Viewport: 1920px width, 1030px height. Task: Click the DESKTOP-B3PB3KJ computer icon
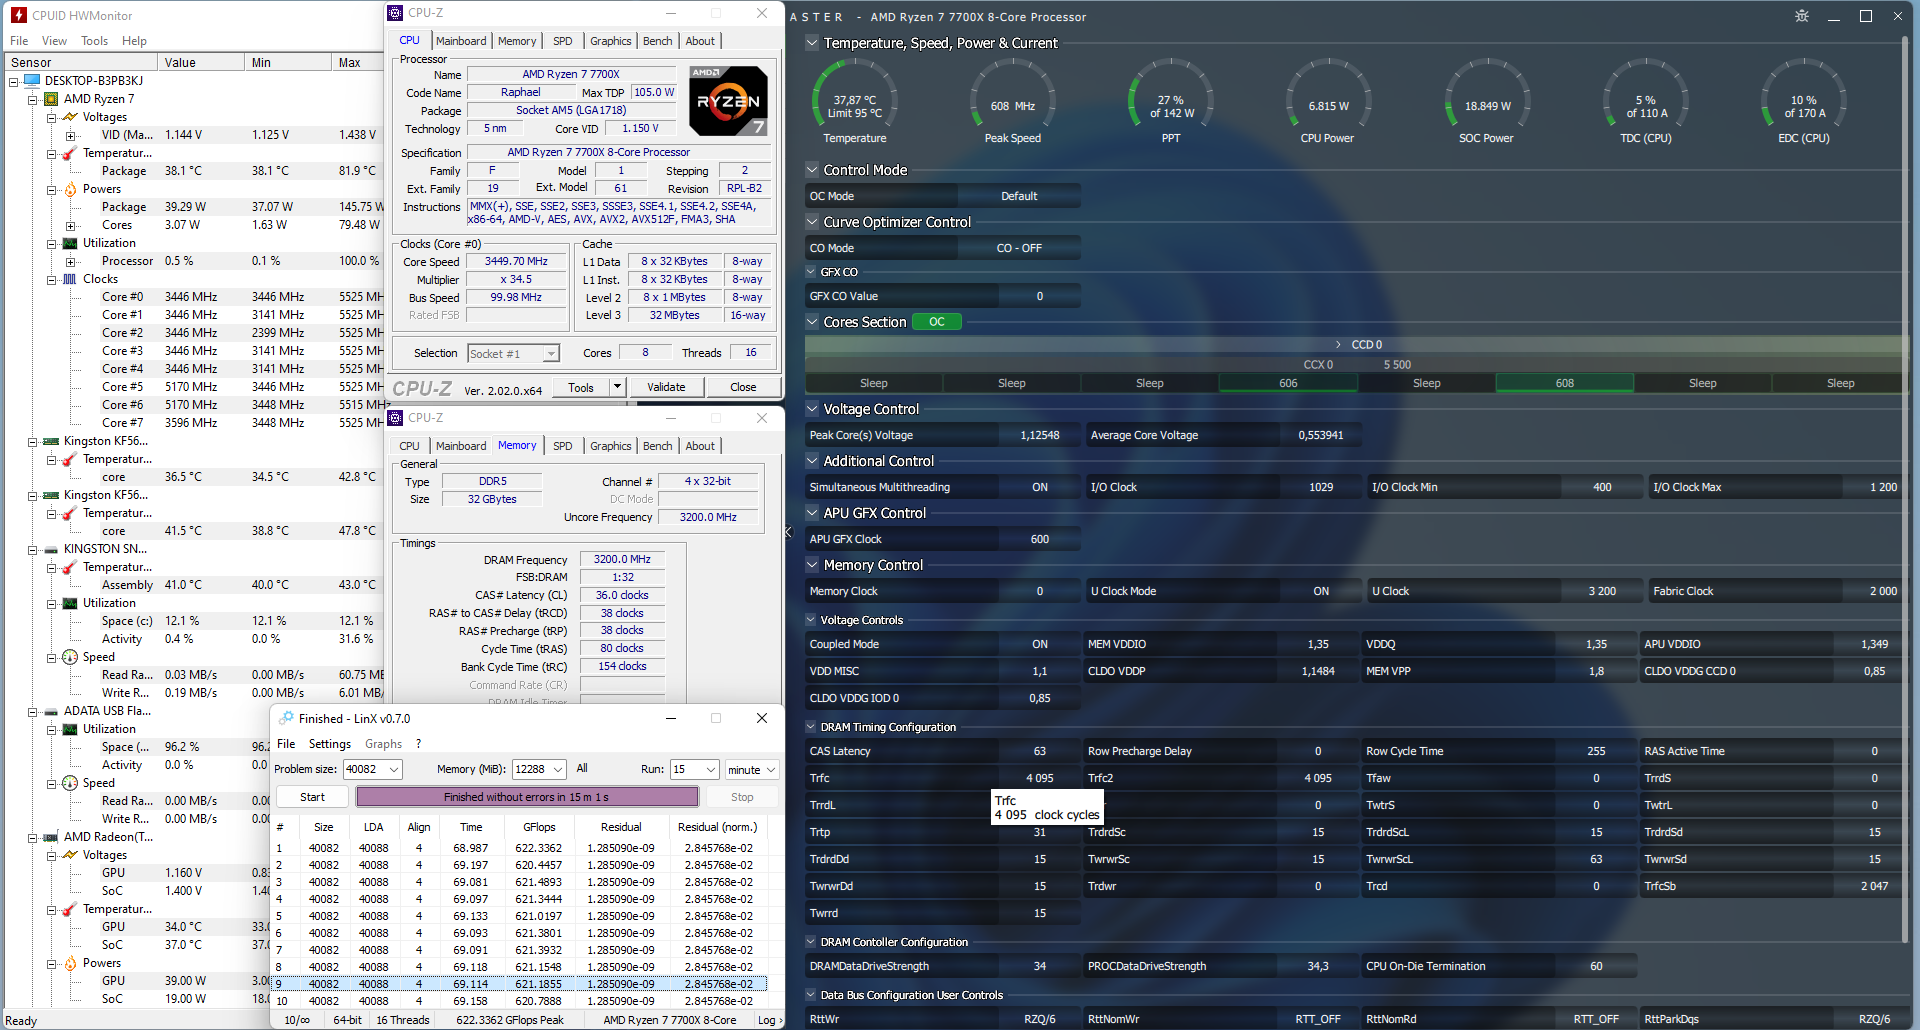(x=32, y=81)
